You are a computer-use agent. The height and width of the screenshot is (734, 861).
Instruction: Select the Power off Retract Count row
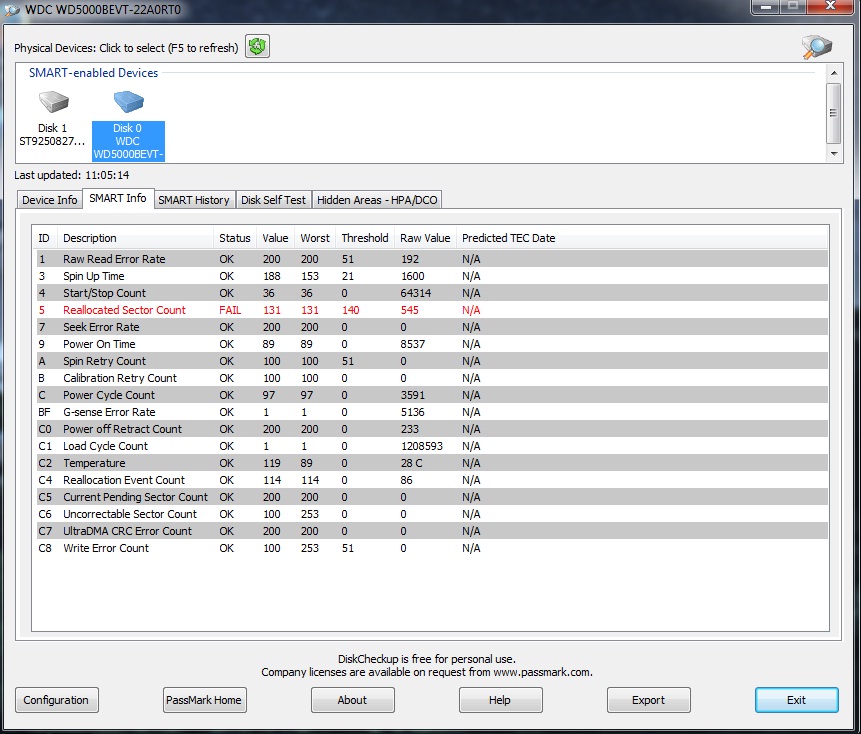[432, 429]
